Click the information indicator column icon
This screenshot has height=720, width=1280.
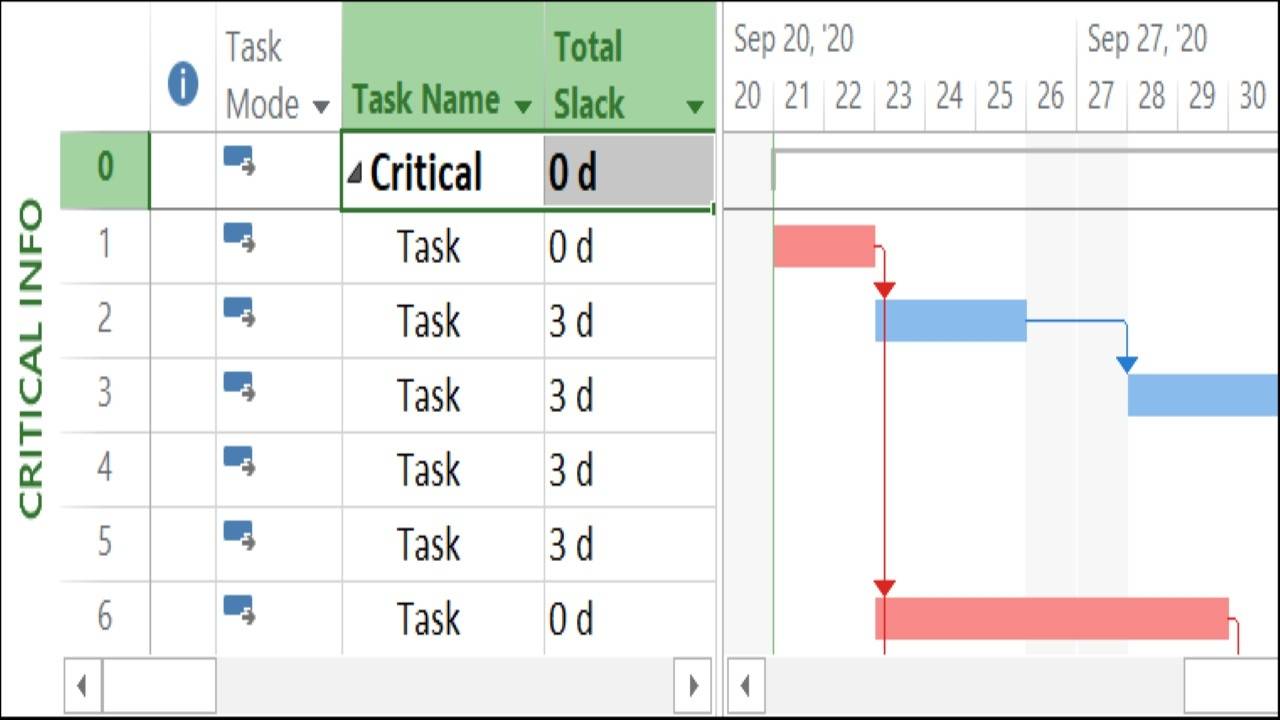183,83
